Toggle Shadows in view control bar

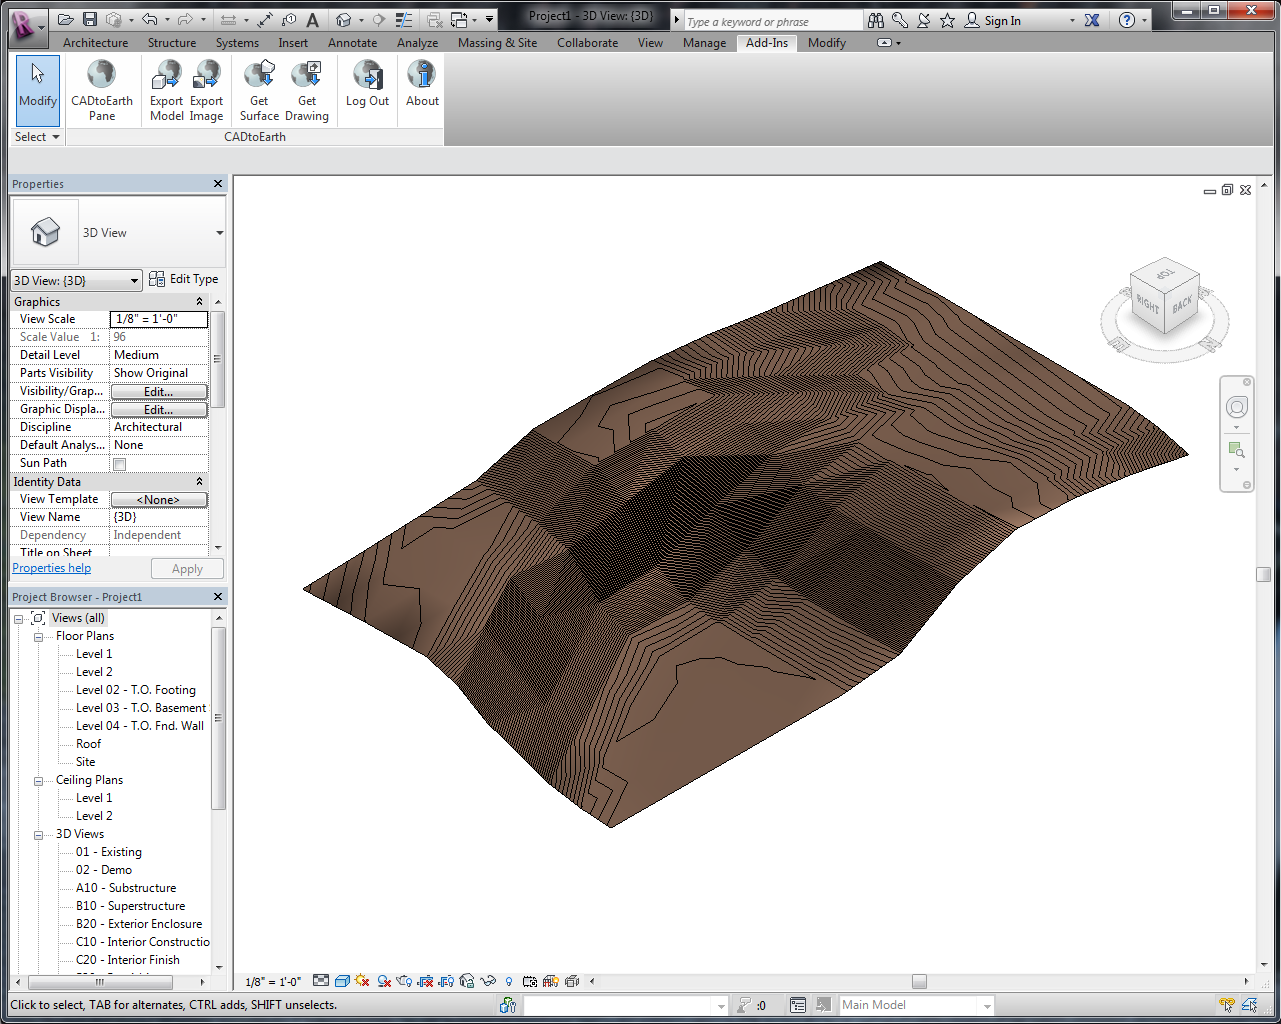click(x=385, y=981)
